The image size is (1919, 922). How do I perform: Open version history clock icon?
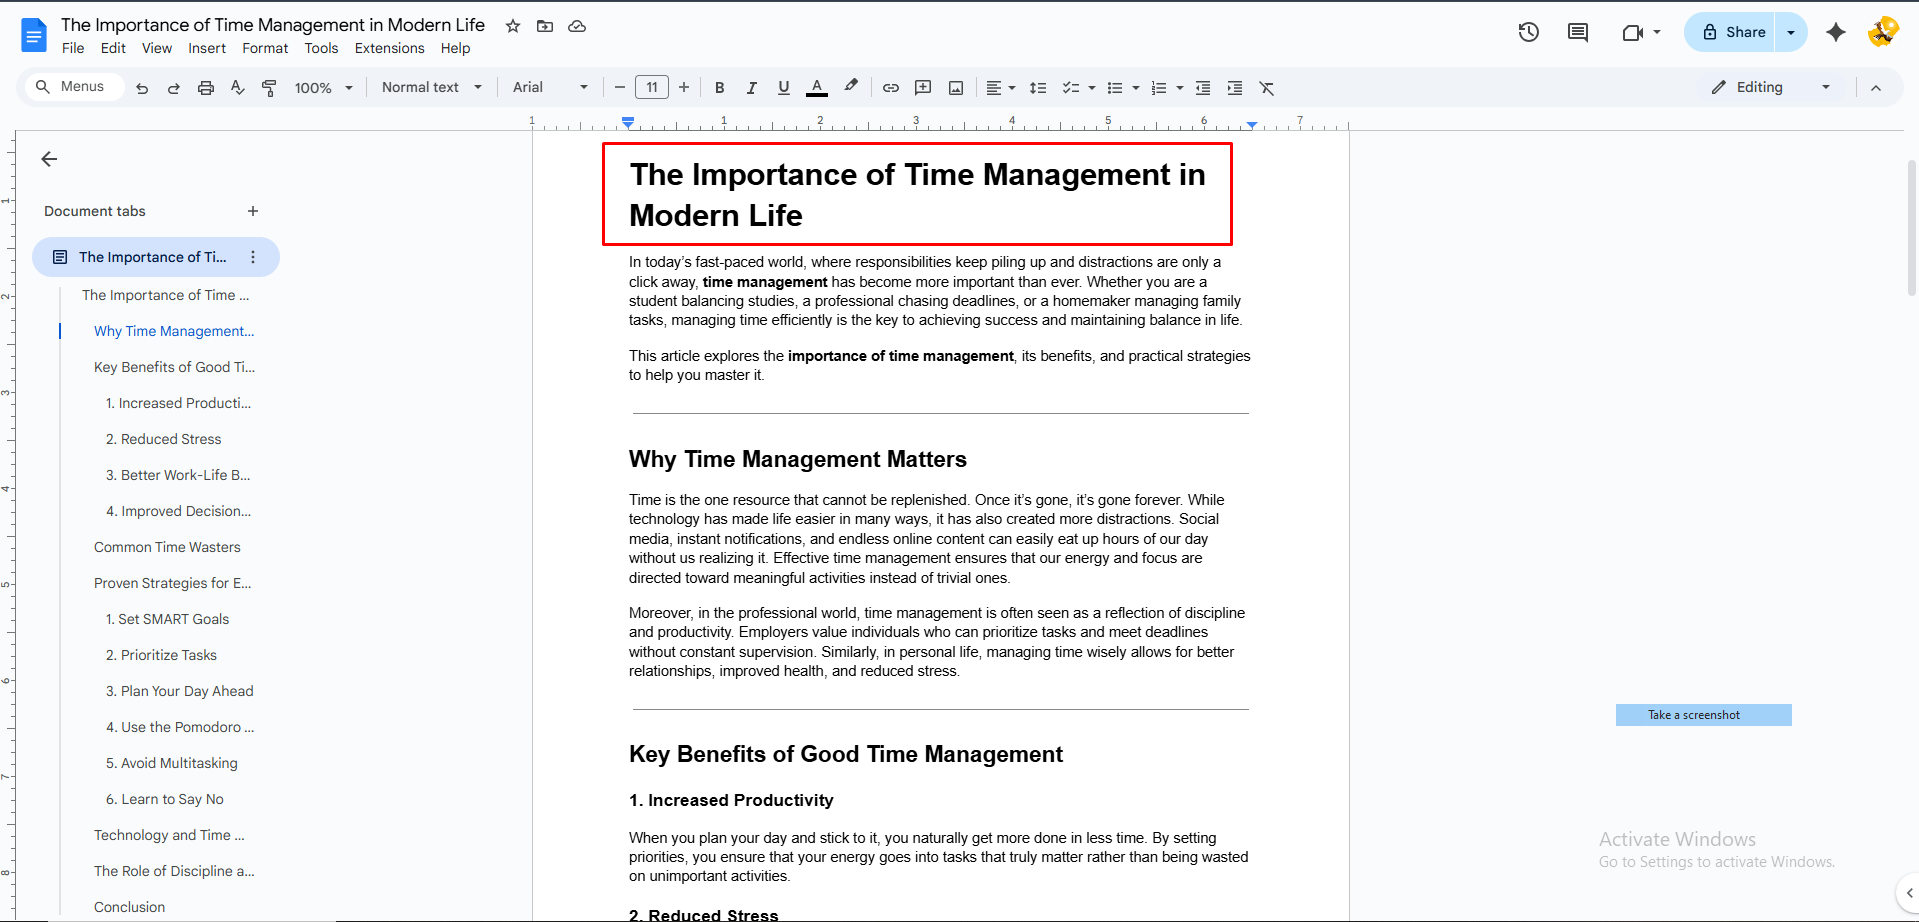(x=1528, y=32)
